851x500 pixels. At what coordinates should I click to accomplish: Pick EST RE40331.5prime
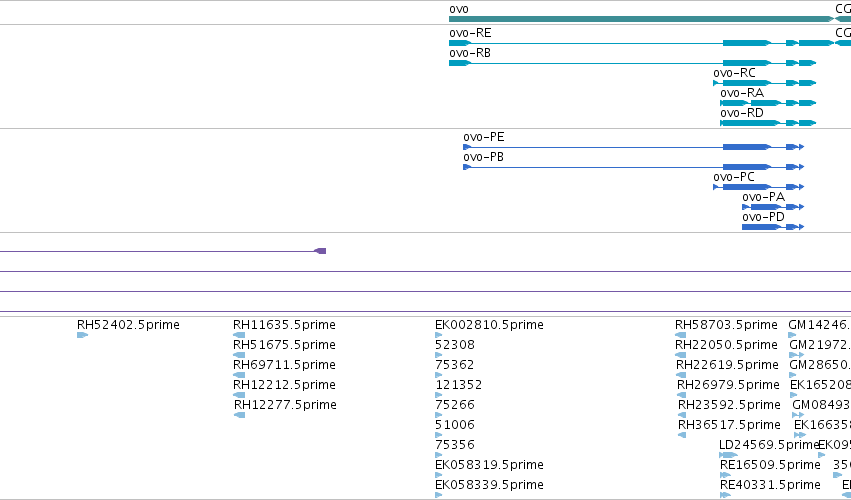(x=770, y=486)
